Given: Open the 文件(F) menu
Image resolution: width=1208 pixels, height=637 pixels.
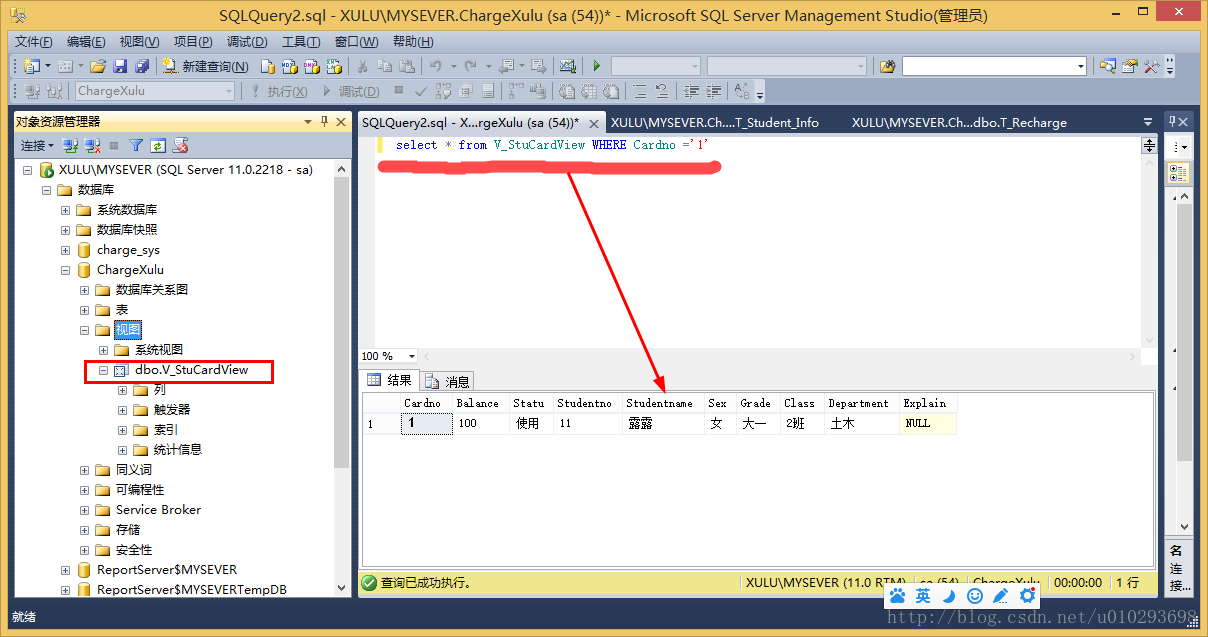Looking at the screenshot, I should point(35,41).
